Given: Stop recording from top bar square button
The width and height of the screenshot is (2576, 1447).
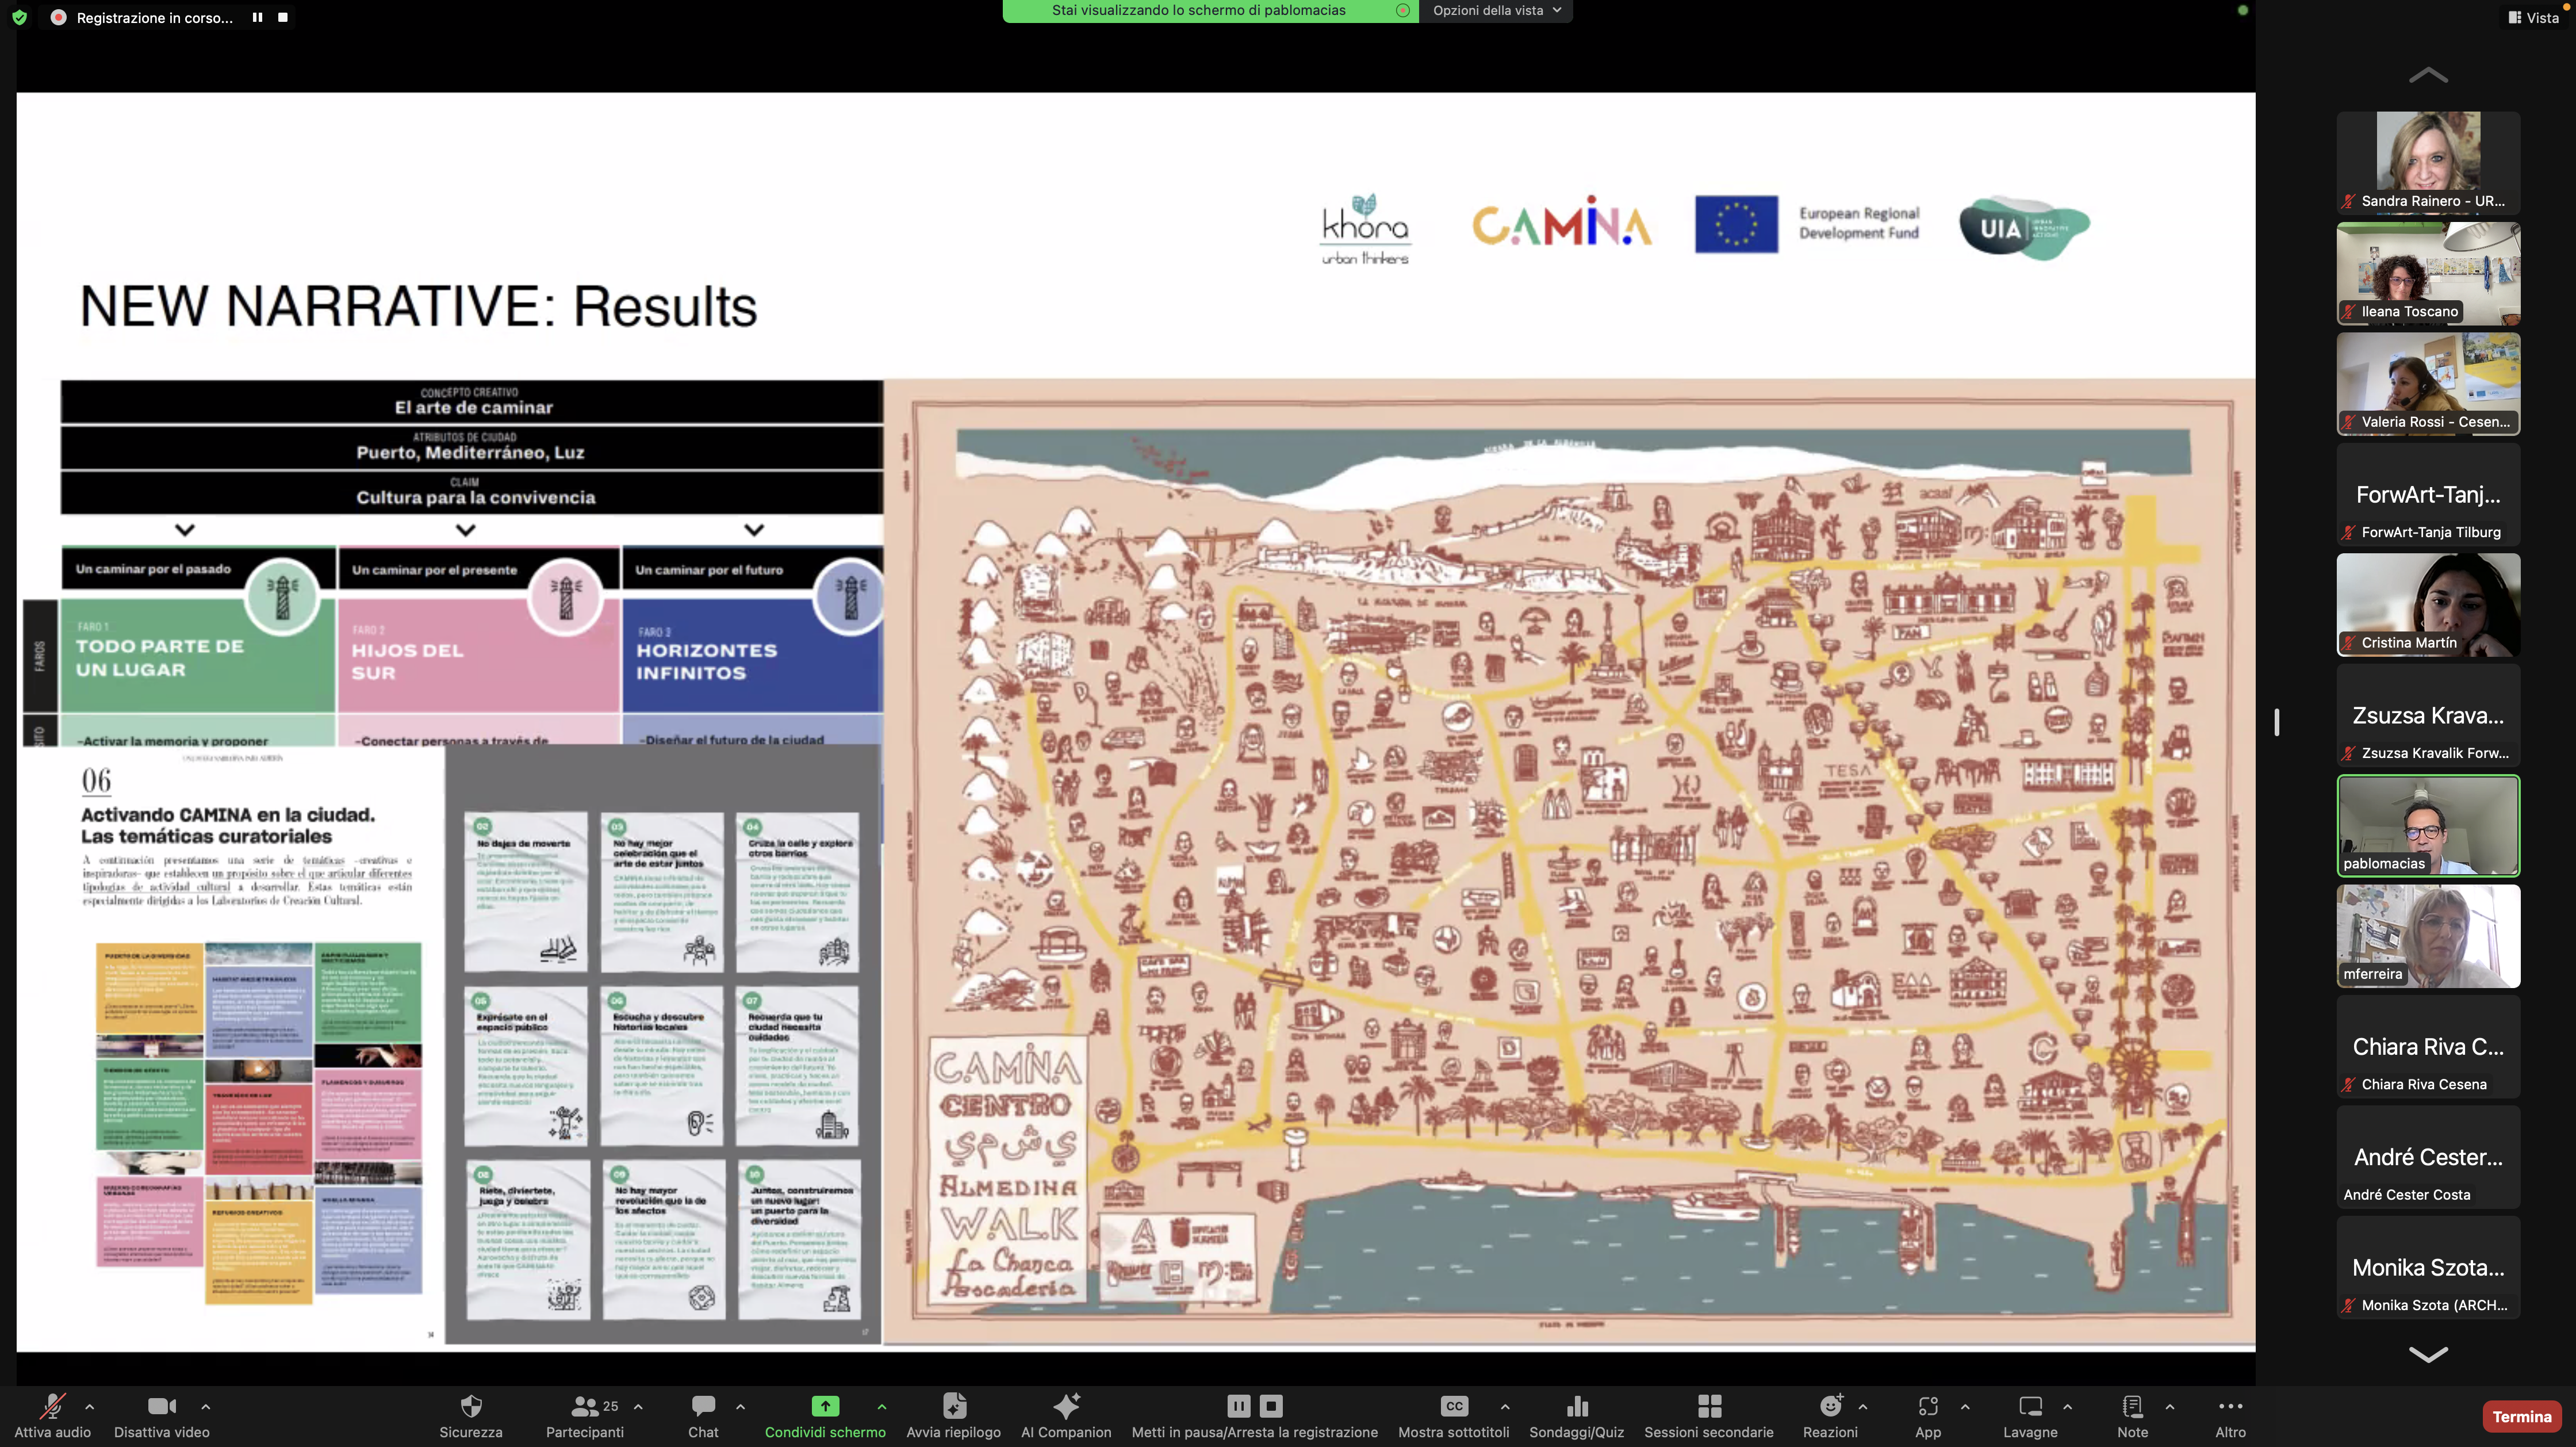Looking at the screenshot, I should pyautogui.click(x=283, y=18).
